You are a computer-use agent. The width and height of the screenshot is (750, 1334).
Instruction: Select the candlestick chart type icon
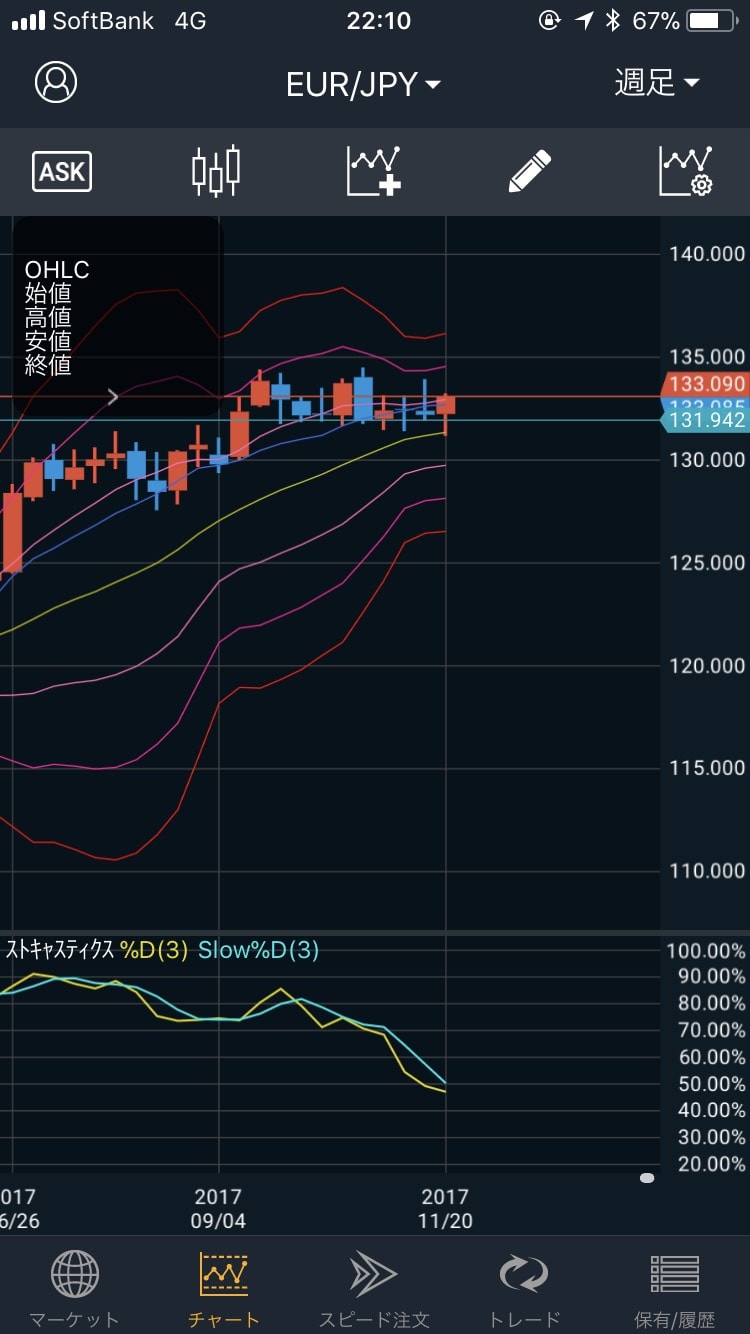click(x=216, y=171)
